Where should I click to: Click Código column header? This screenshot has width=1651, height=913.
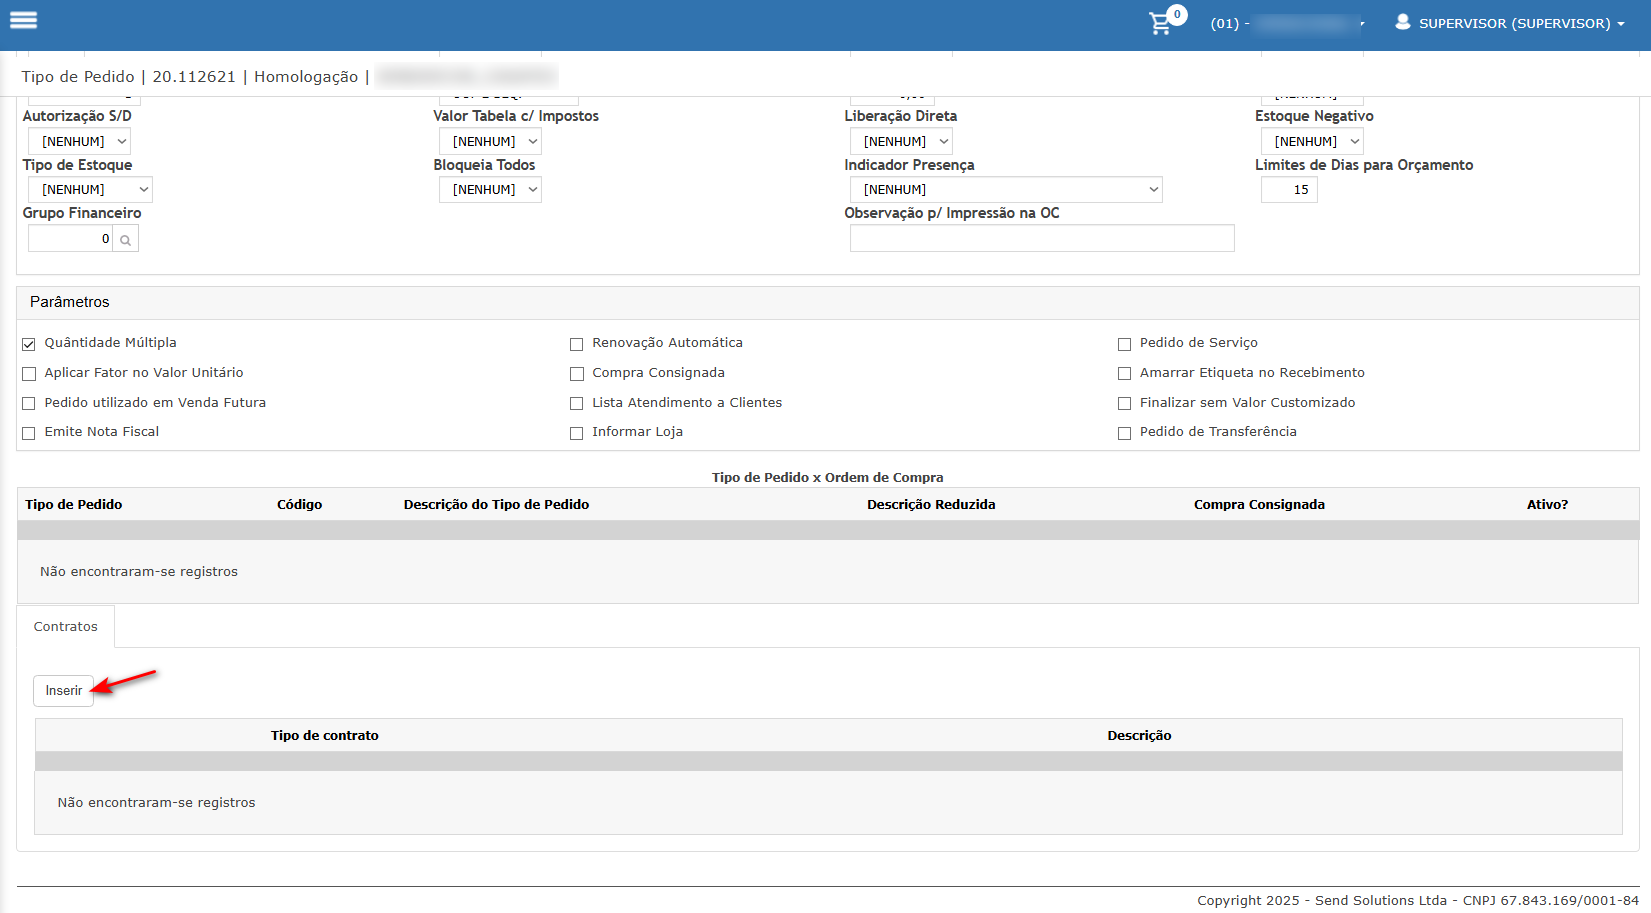pyautogui.click(x=300, y=505)
